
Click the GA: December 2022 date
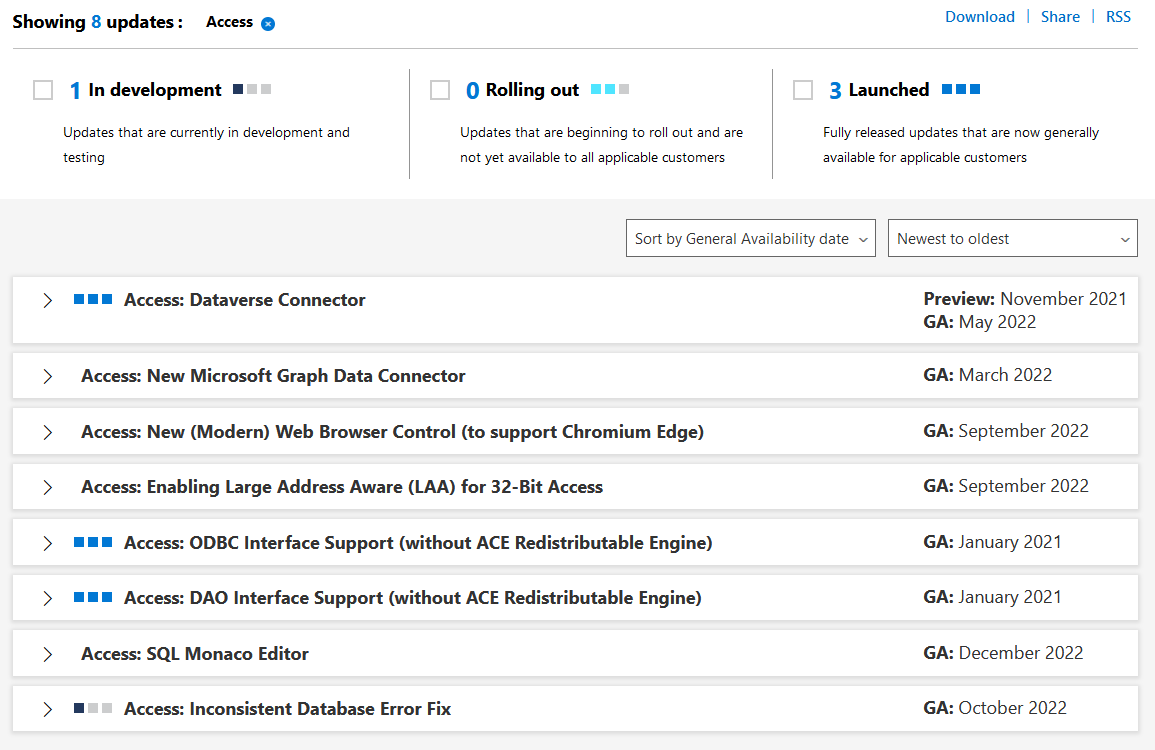click(1003, 653)
